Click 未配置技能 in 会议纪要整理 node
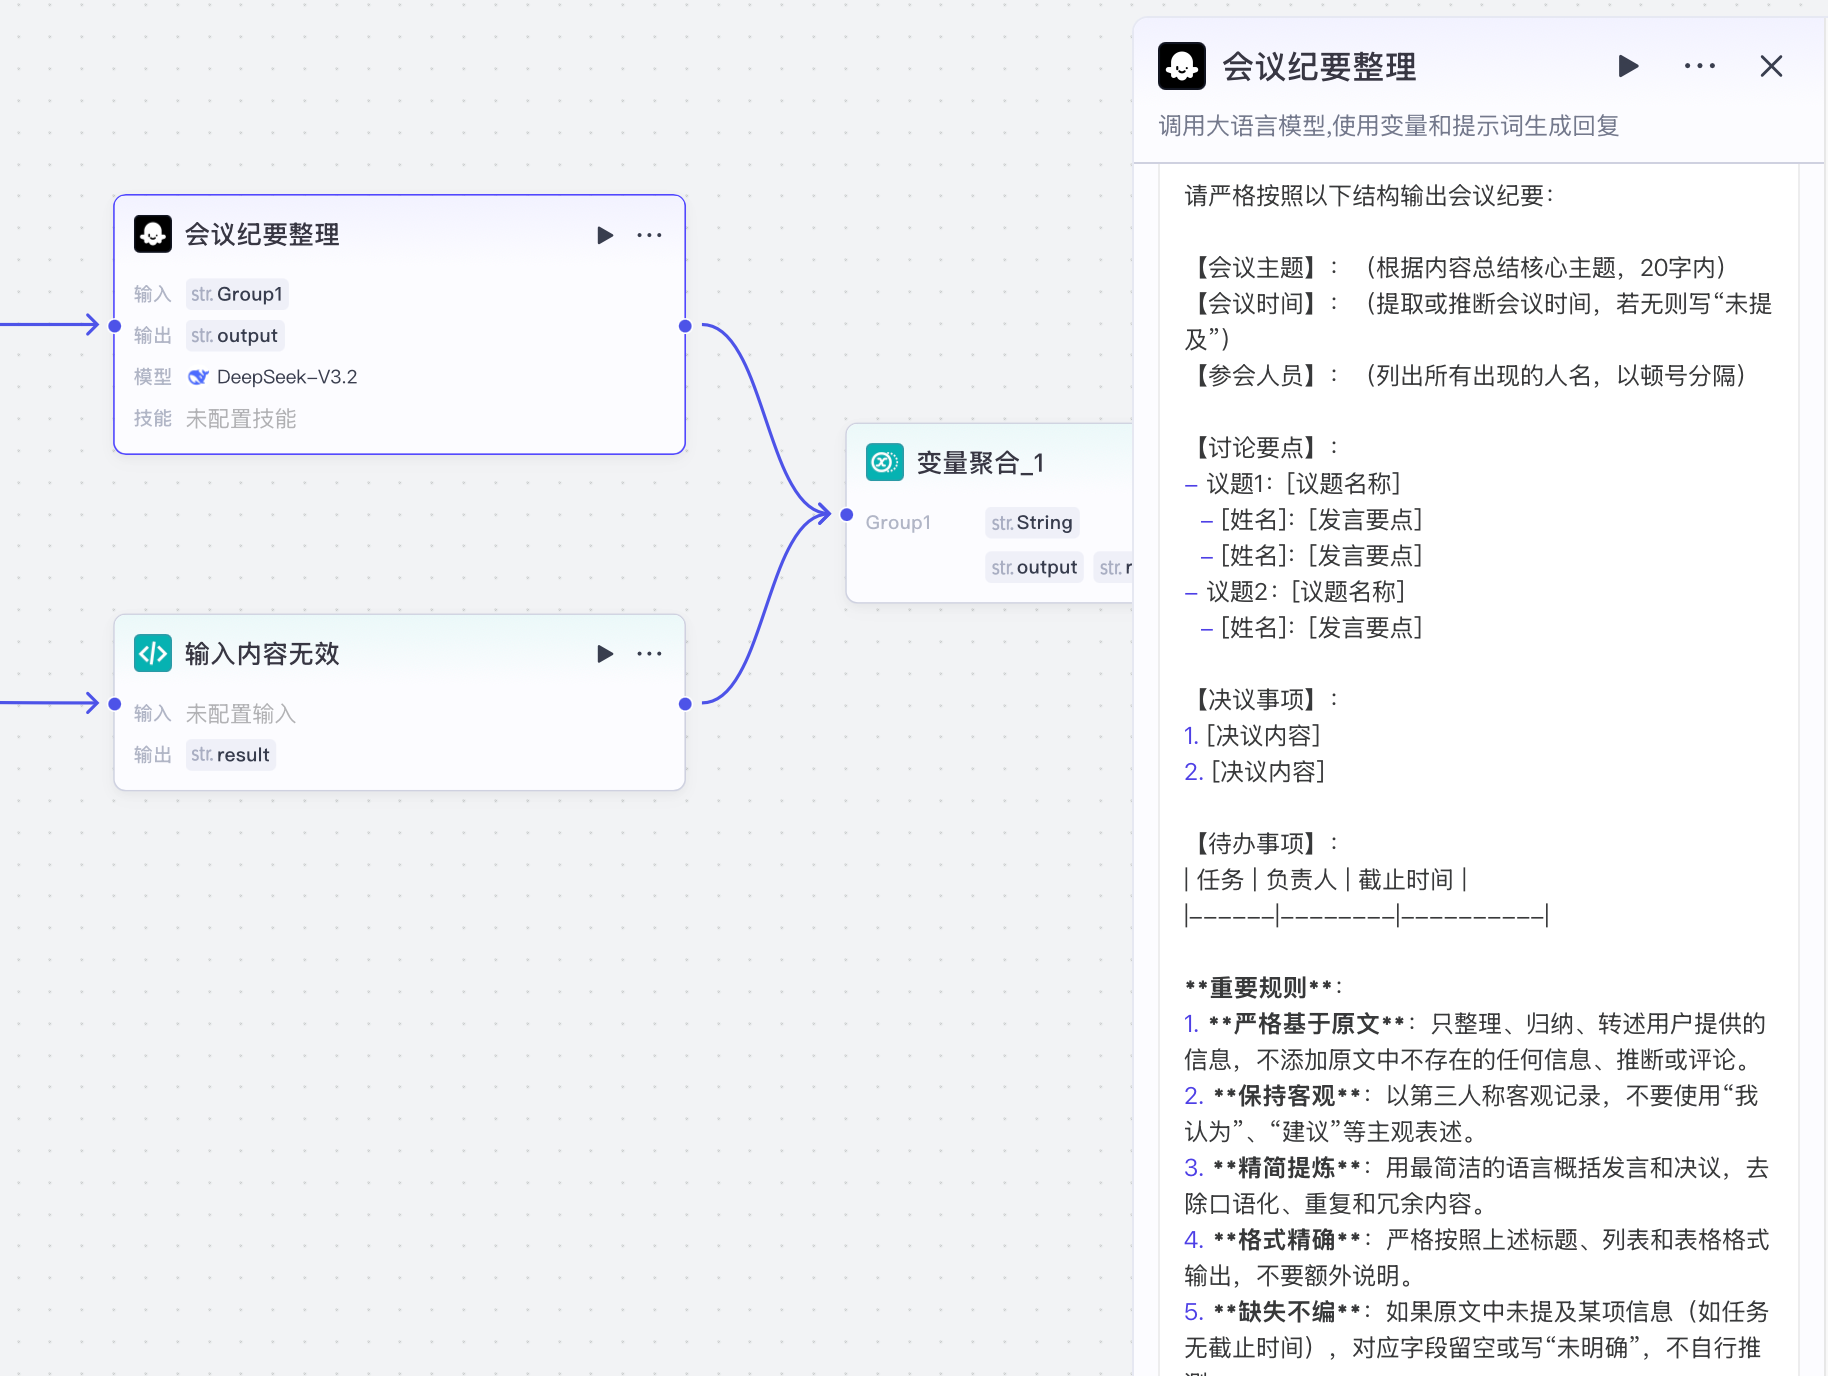The width and height of the screenshot is (1828, 1376). [x=241, y=419]
